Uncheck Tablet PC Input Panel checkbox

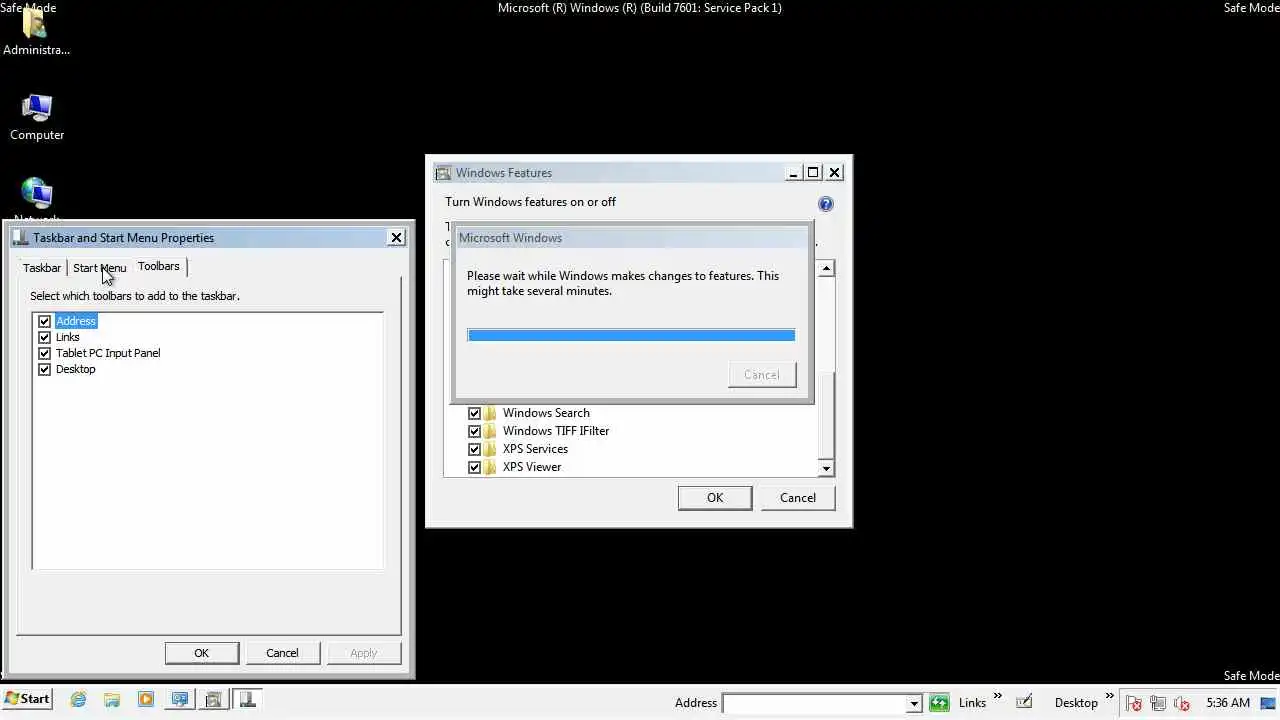44,353
